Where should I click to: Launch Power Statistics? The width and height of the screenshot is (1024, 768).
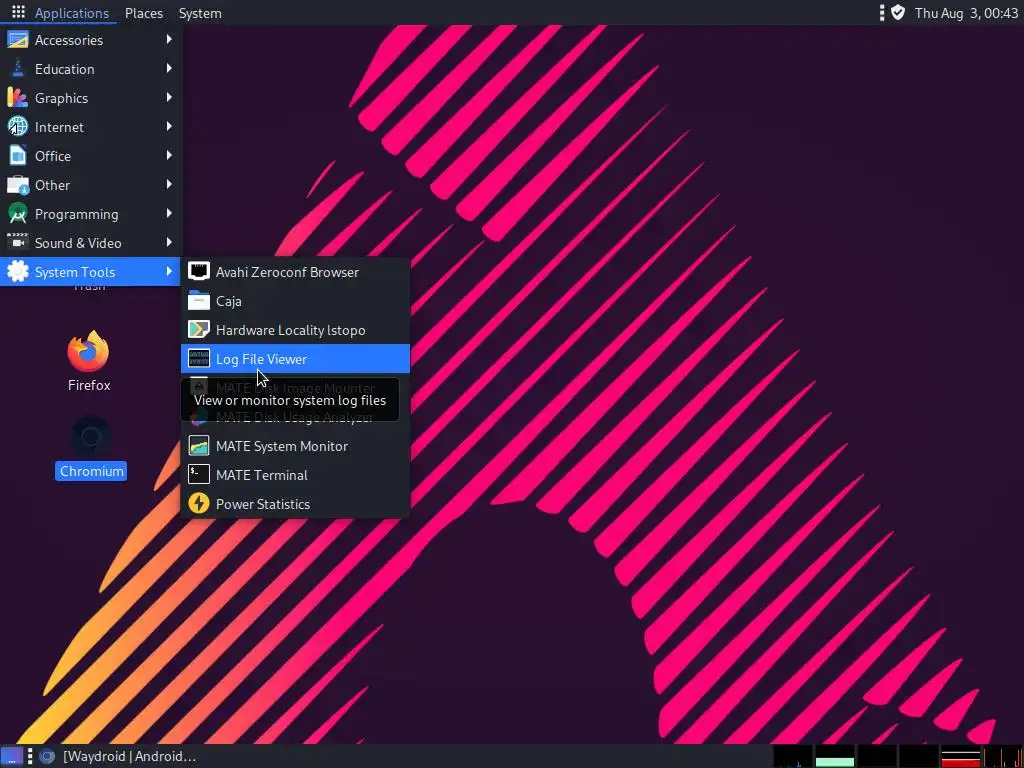295,504
